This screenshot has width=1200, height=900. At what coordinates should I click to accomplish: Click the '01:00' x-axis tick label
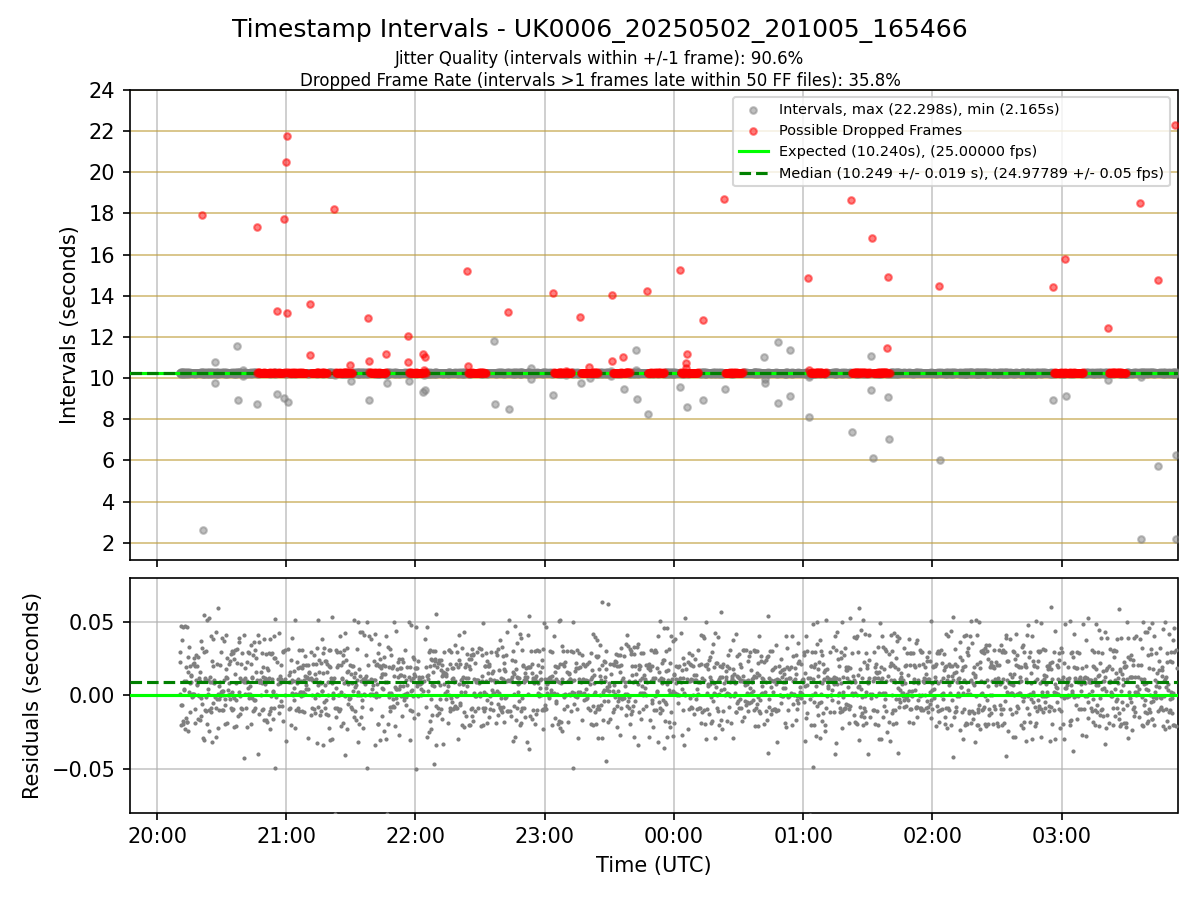pos(803,835)
